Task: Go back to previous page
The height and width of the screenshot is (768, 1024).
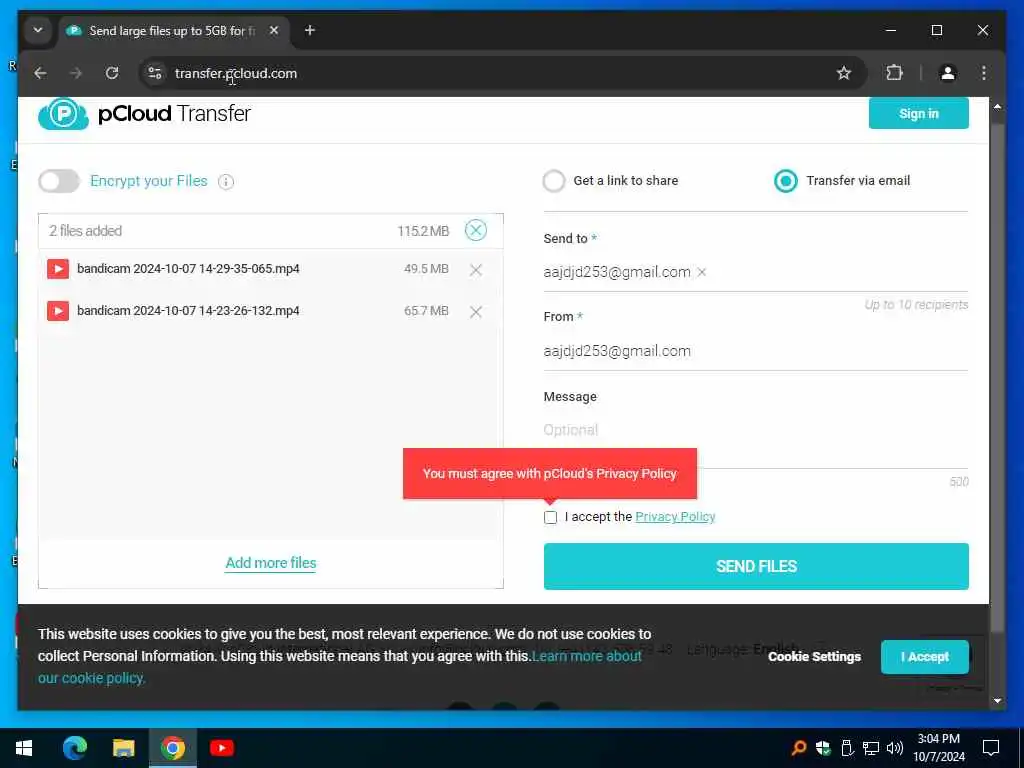Action: tap(40, 73)
